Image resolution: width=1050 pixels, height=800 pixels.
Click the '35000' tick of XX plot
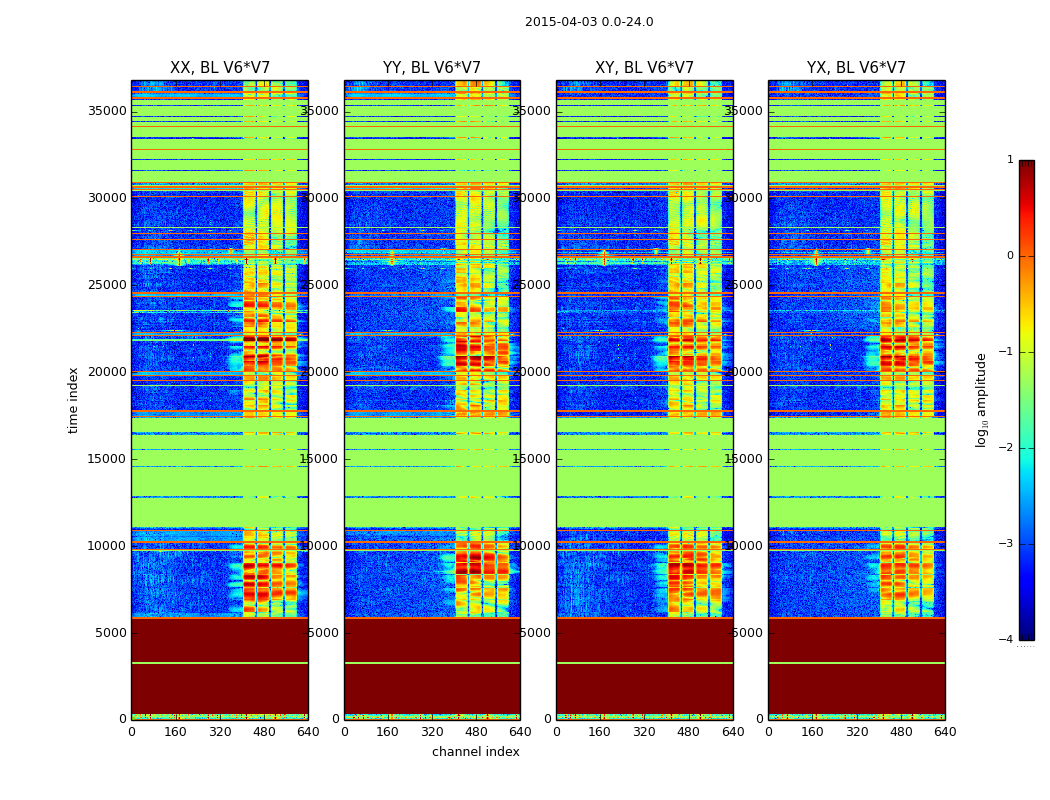pyautogui.click(x=107, y=110)
